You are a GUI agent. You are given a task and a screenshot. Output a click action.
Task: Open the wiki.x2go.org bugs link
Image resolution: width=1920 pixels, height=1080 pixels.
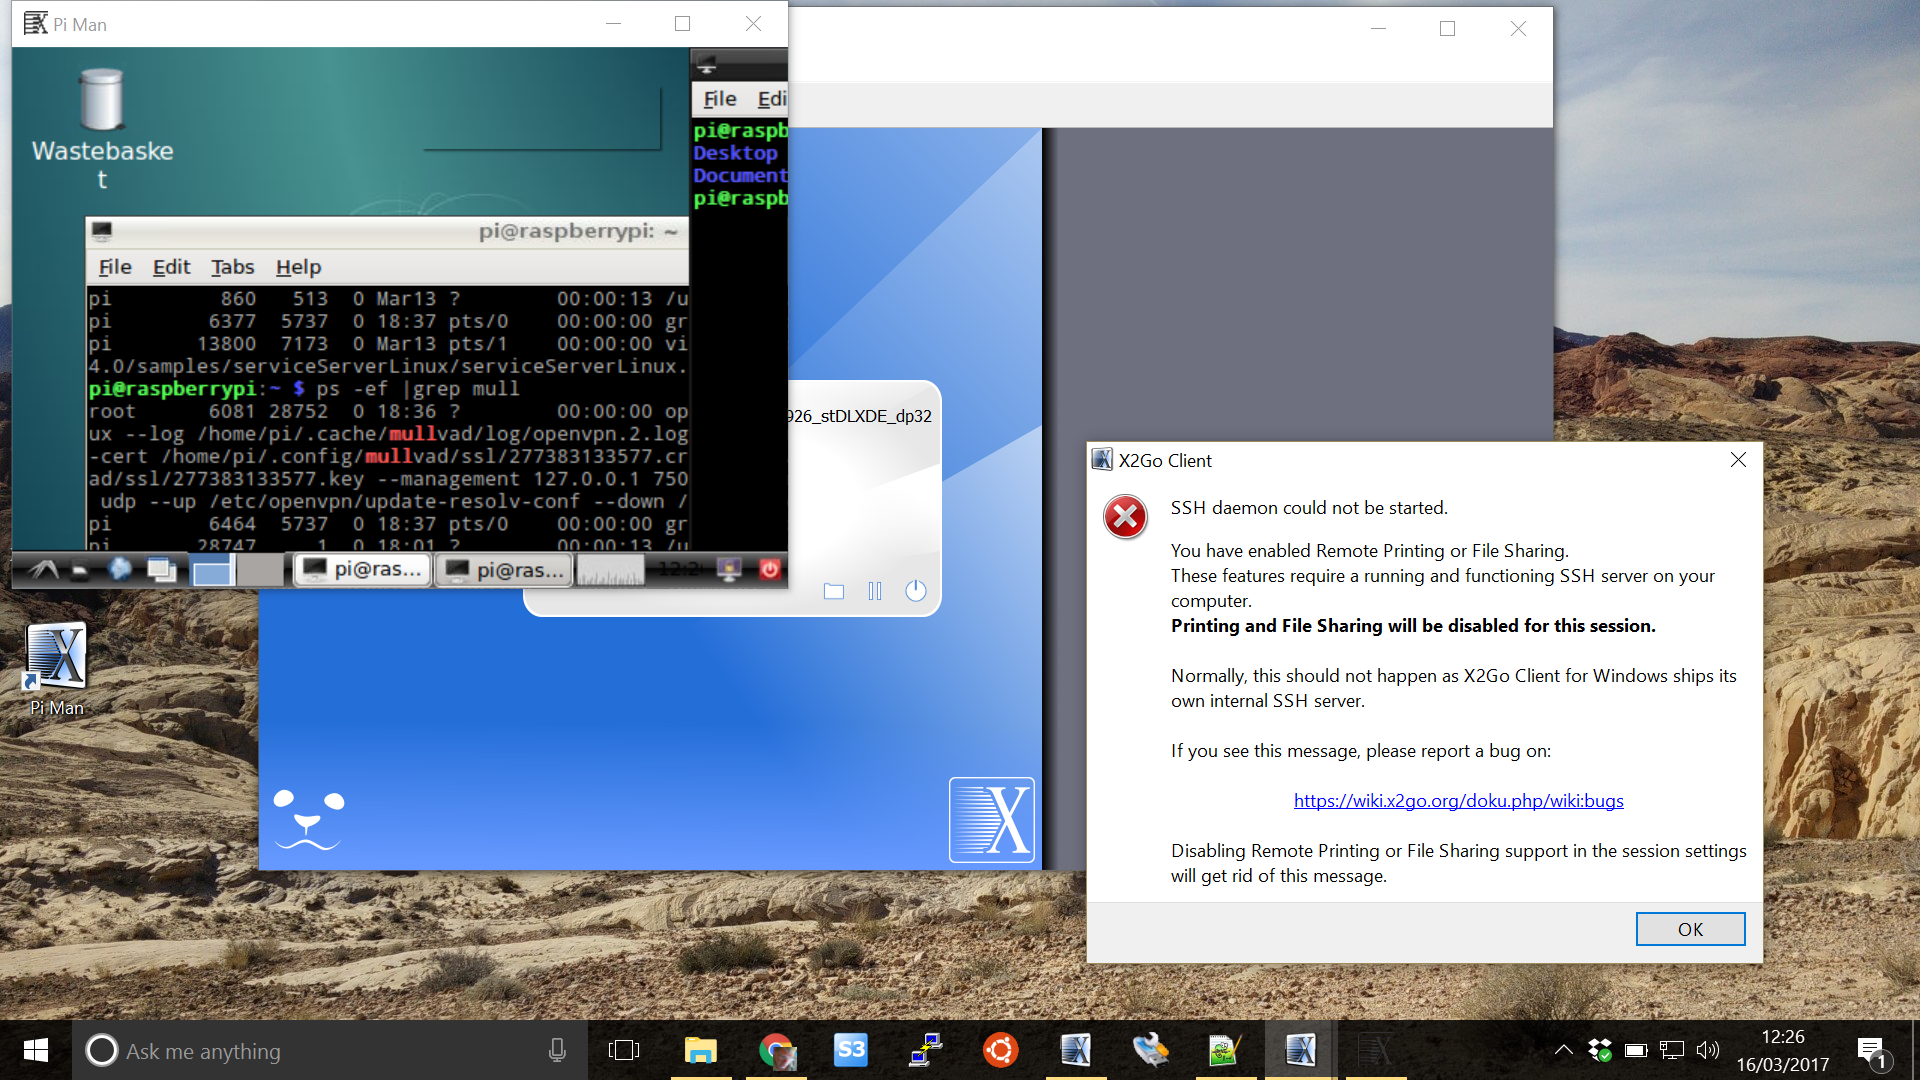tap(1458, 801)
